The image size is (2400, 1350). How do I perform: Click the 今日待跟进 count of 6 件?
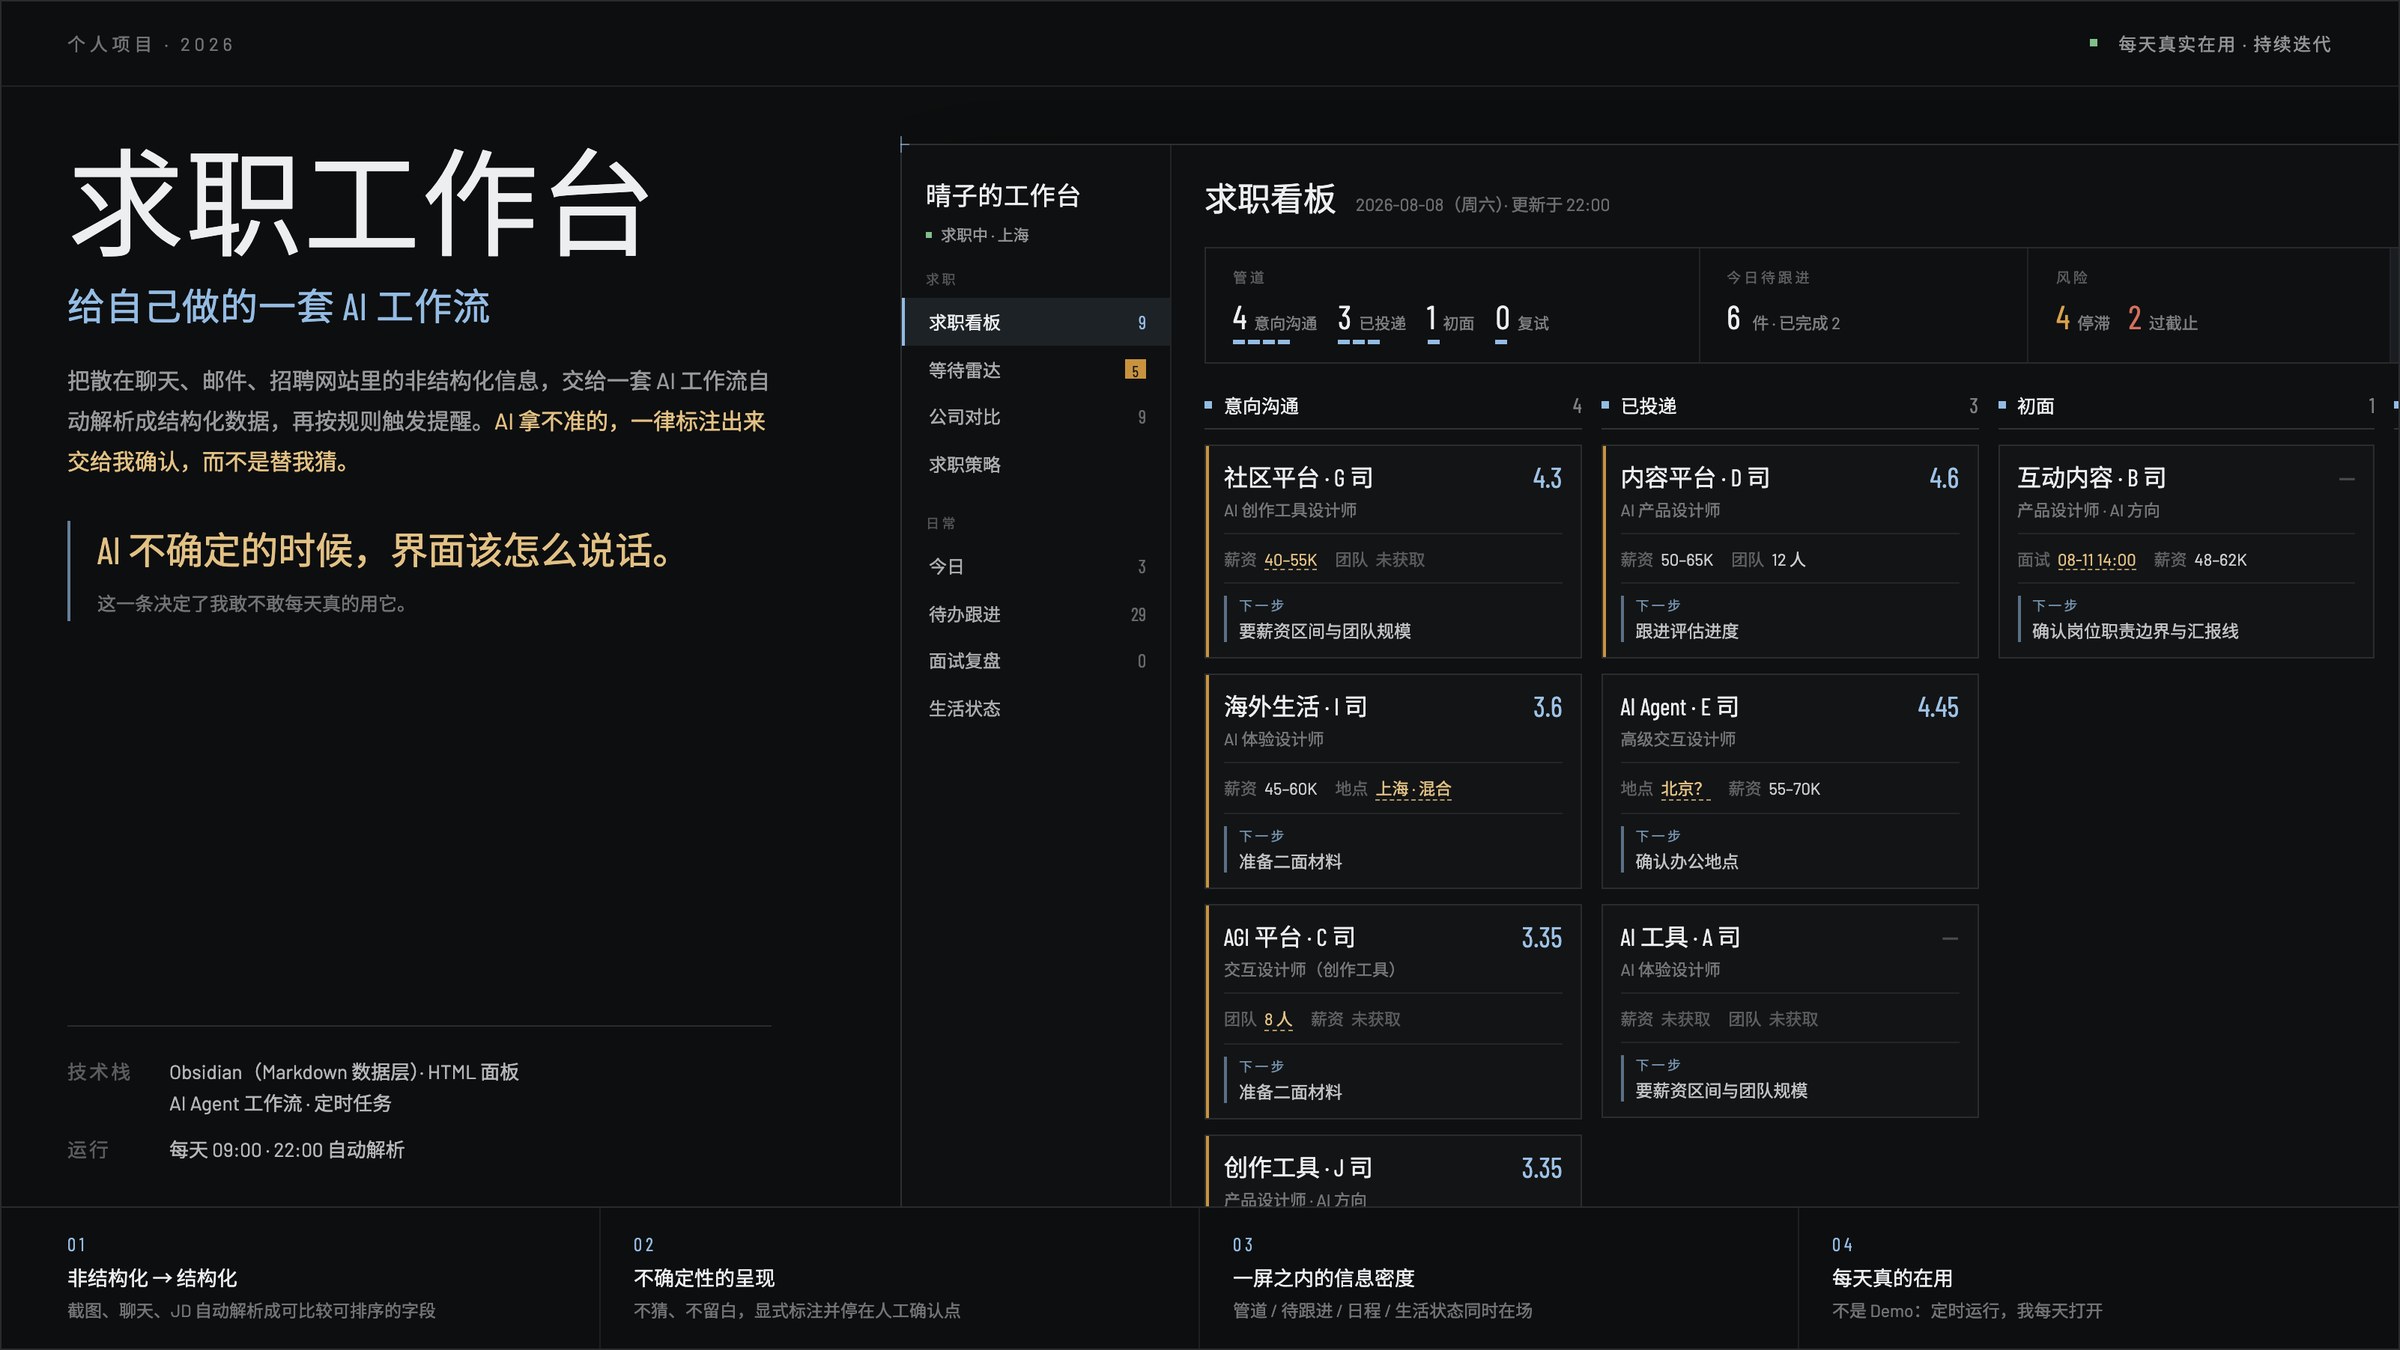(x=1782, y=320)
